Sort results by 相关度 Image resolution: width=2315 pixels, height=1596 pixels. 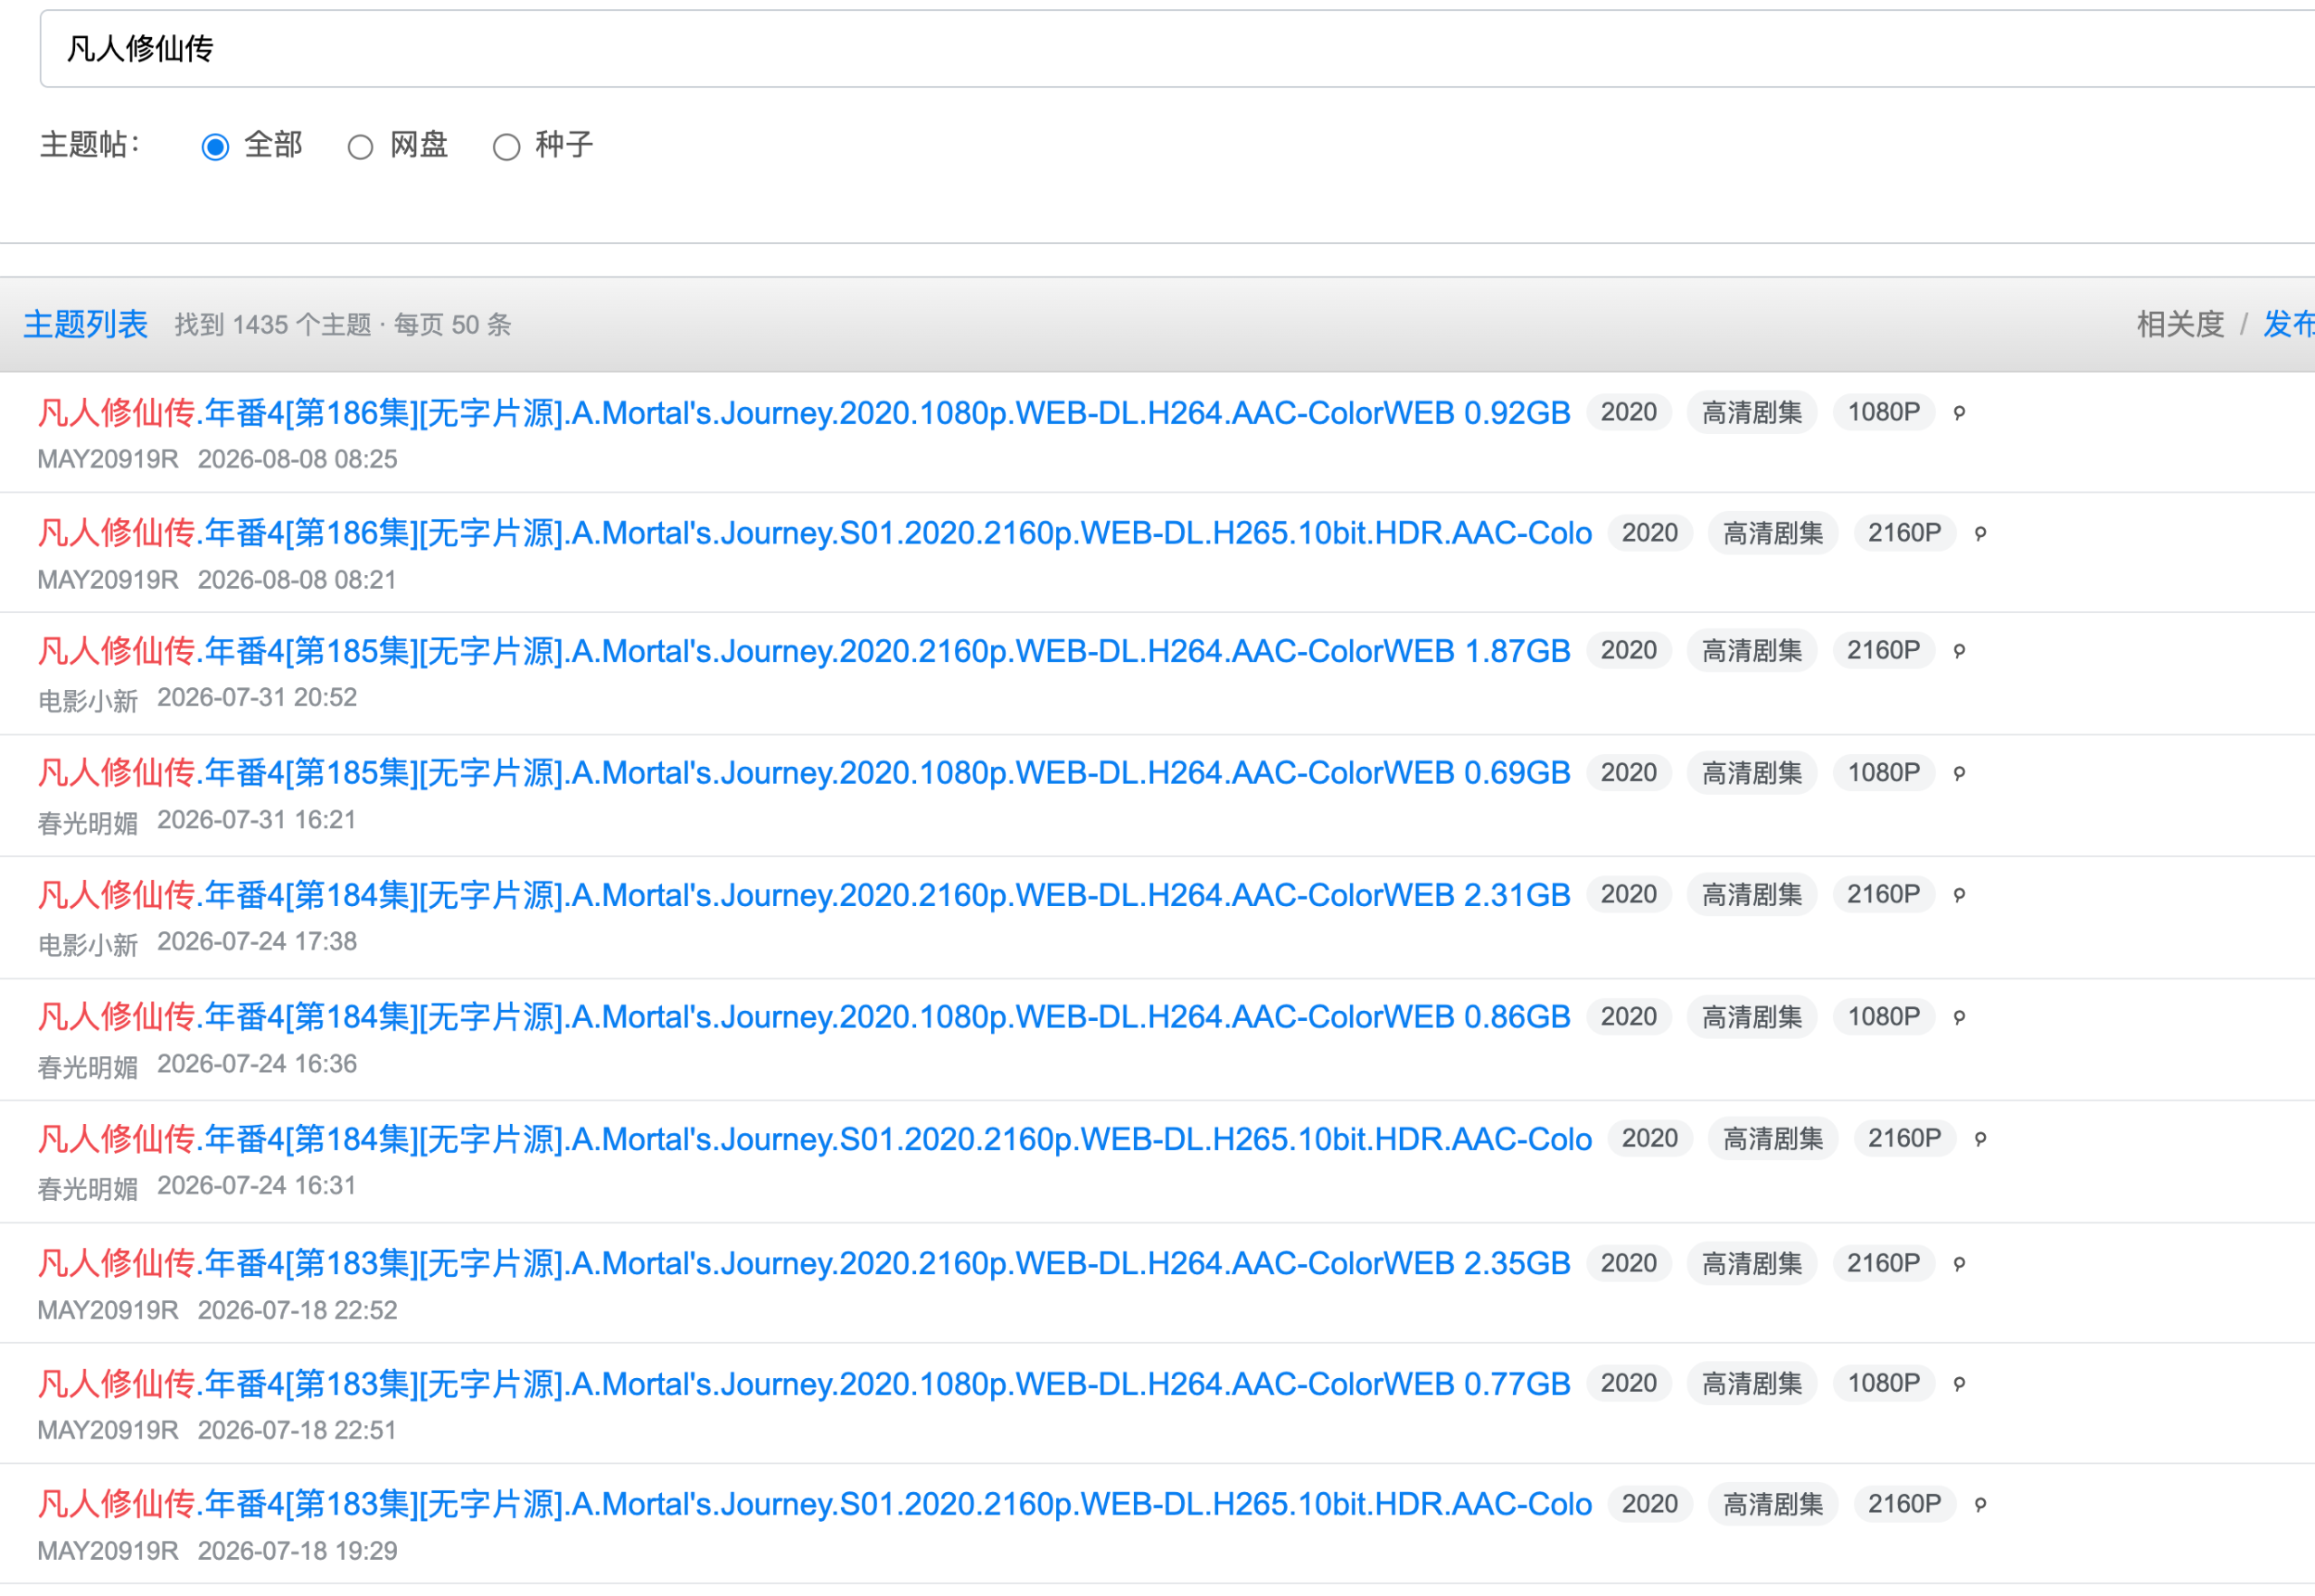2180,324
